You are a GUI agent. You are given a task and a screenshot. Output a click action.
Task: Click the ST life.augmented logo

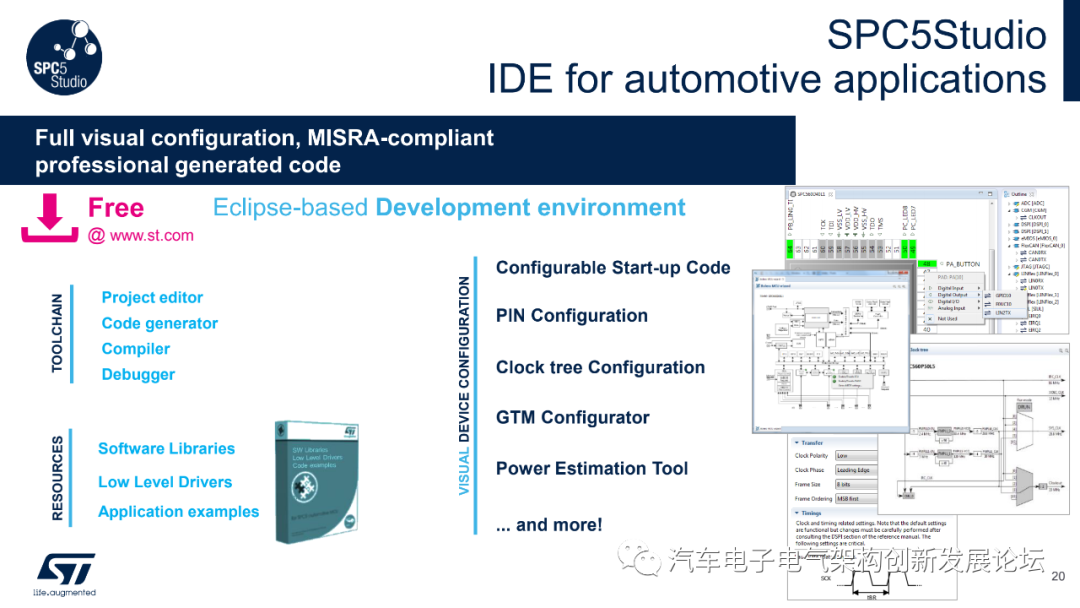(65, 575)
